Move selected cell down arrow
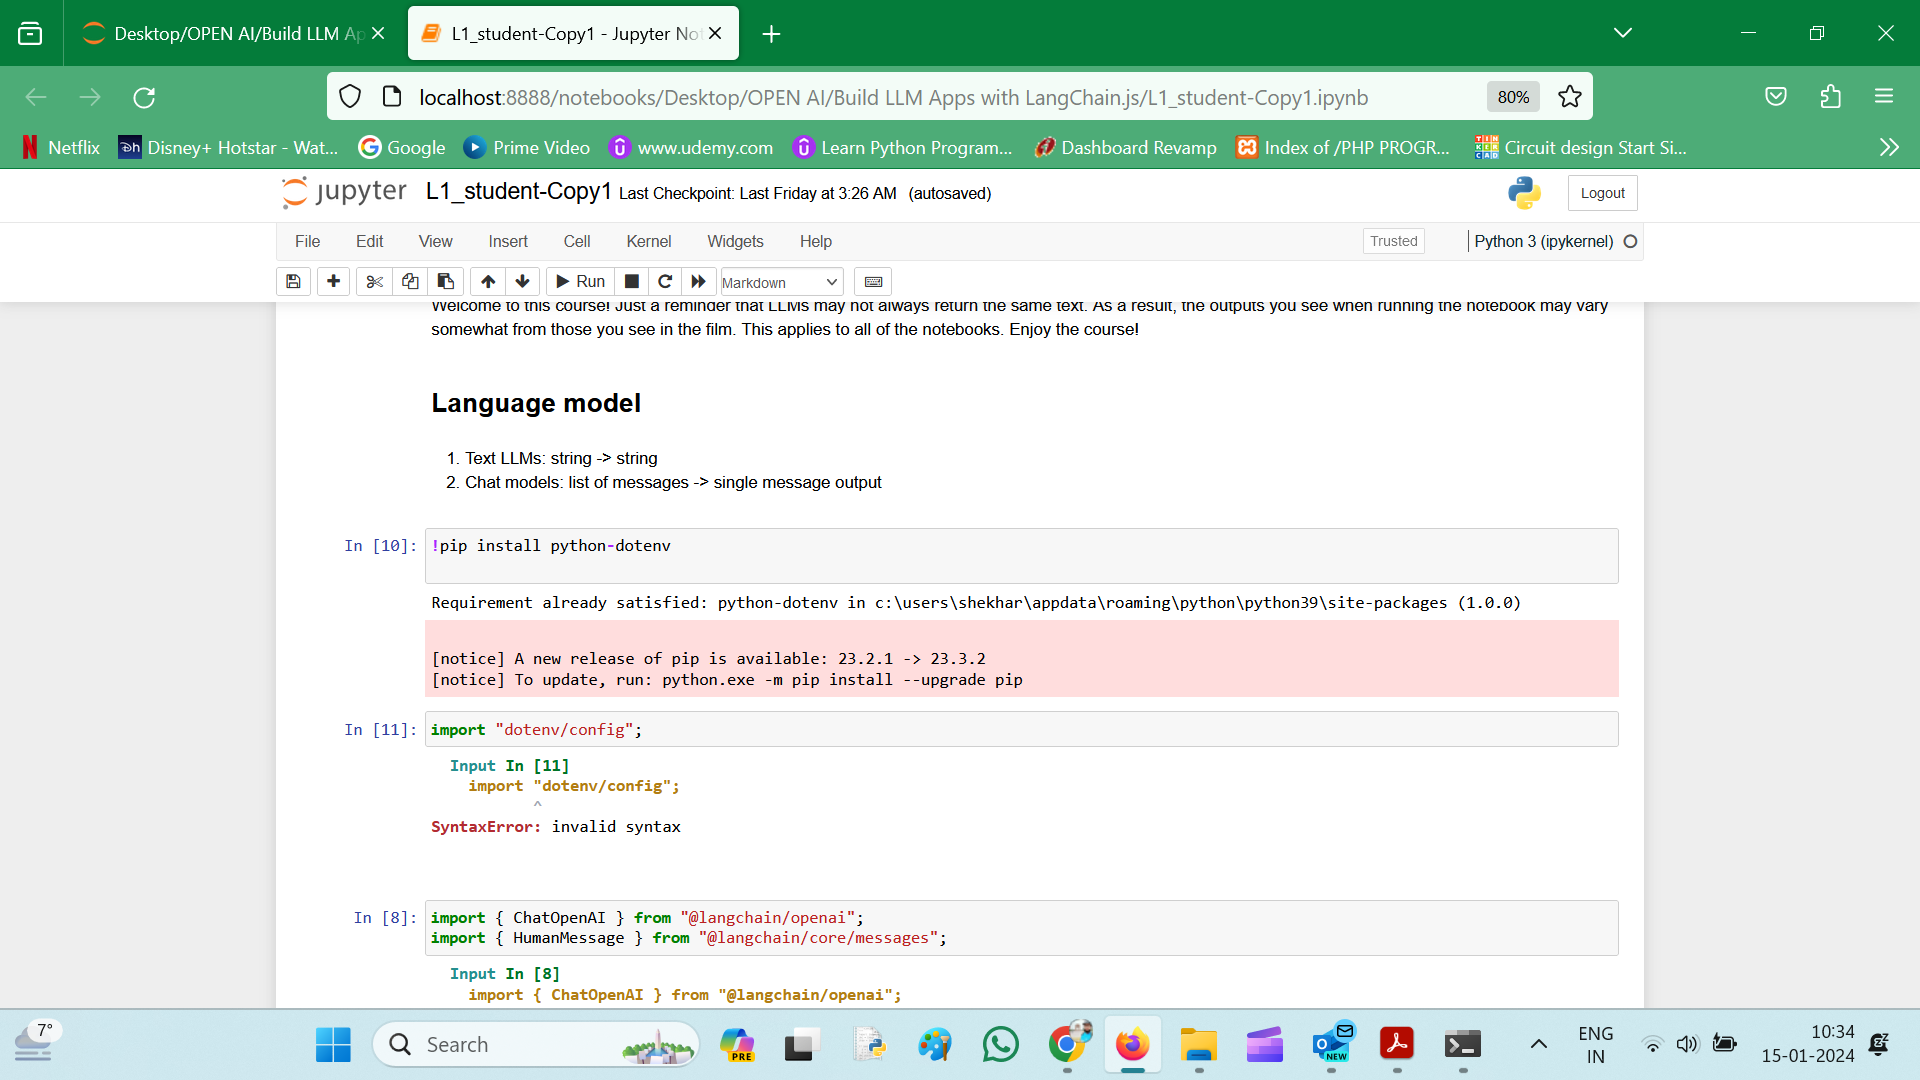 click(x=522, y=282)
